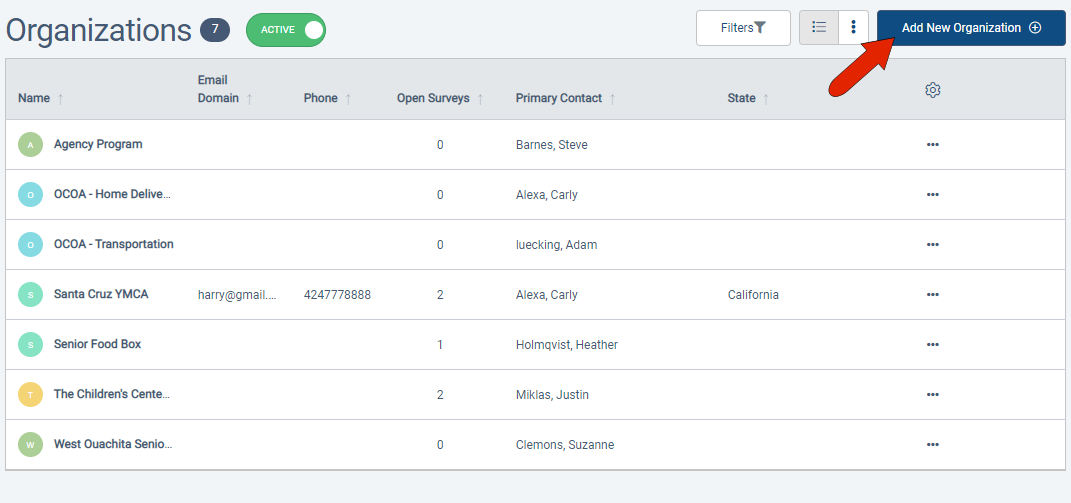
Task: Open column settings gear icon
Action: (933, 90)
